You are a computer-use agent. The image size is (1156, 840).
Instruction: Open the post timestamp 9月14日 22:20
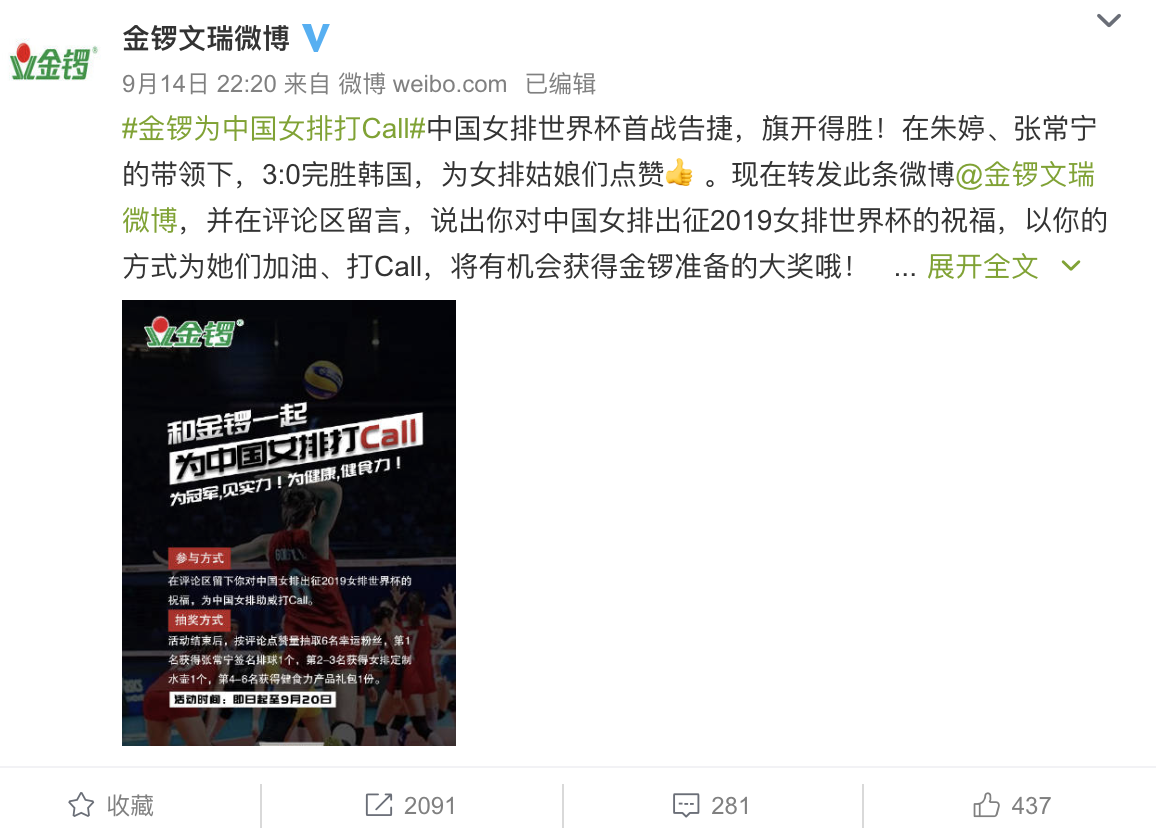[199, 84]
